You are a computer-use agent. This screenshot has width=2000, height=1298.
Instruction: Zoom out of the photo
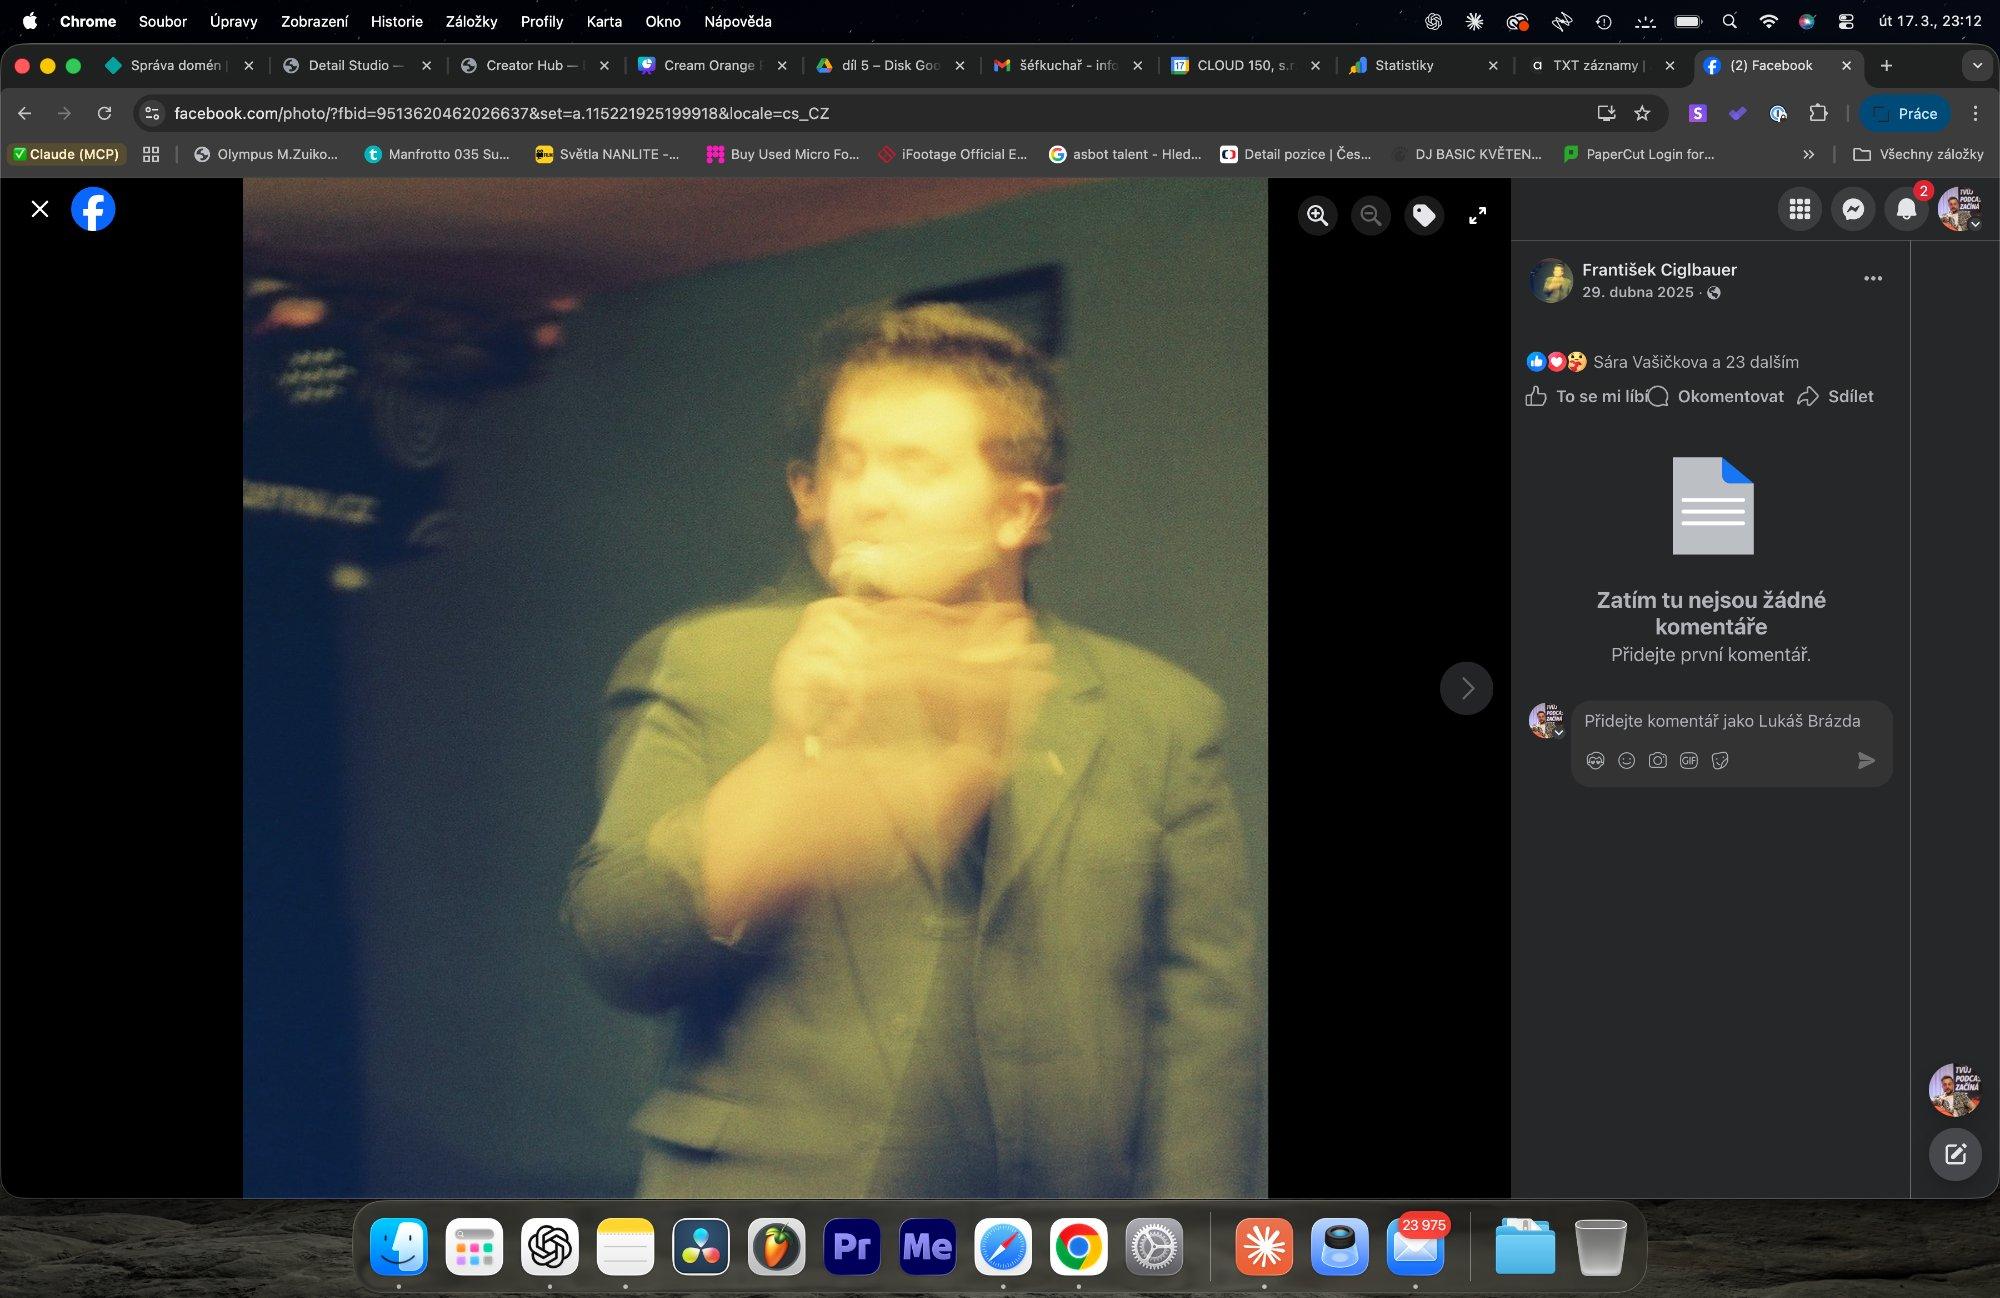pos(1371,215)
